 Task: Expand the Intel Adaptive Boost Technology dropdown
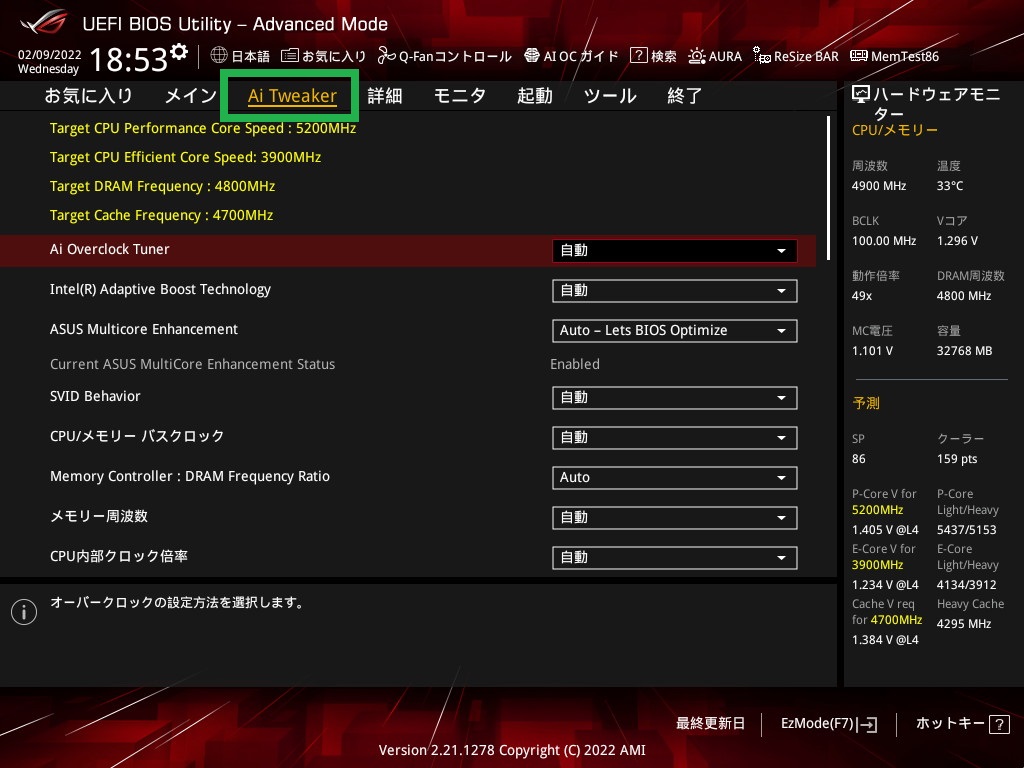tap(675, 291)
